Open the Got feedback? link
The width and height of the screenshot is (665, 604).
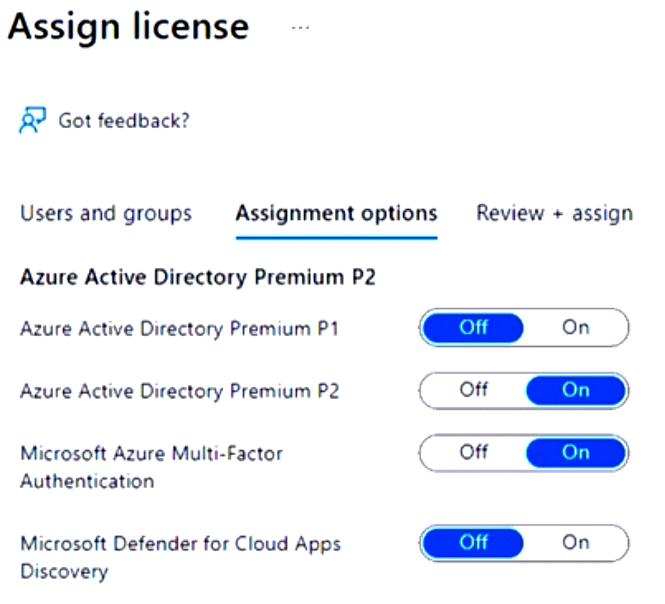(x=123, y=121)
